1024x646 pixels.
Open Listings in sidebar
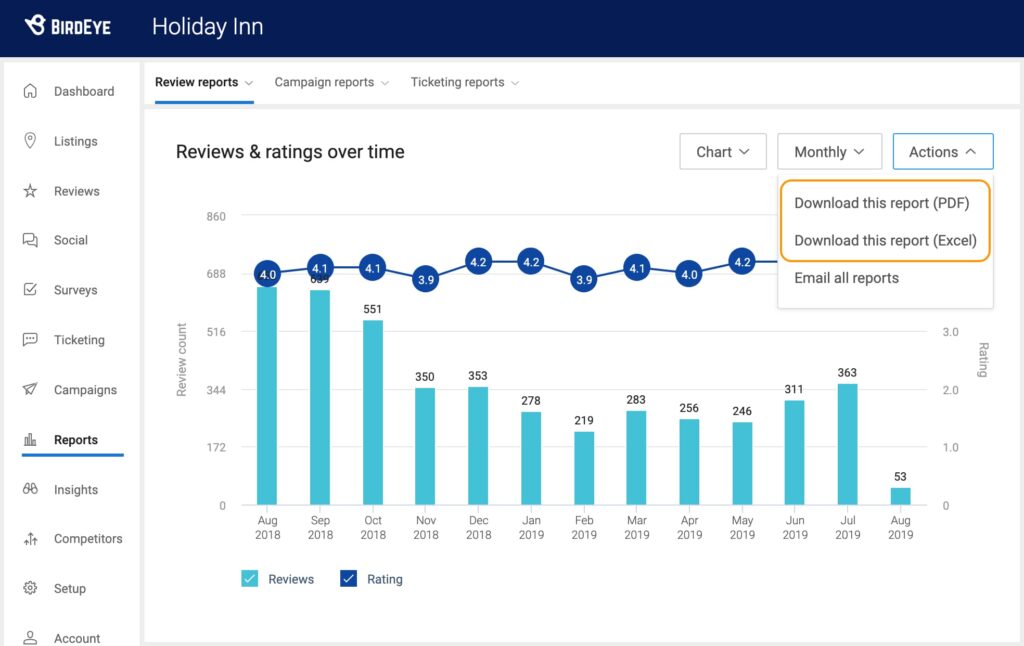(76, 141)
